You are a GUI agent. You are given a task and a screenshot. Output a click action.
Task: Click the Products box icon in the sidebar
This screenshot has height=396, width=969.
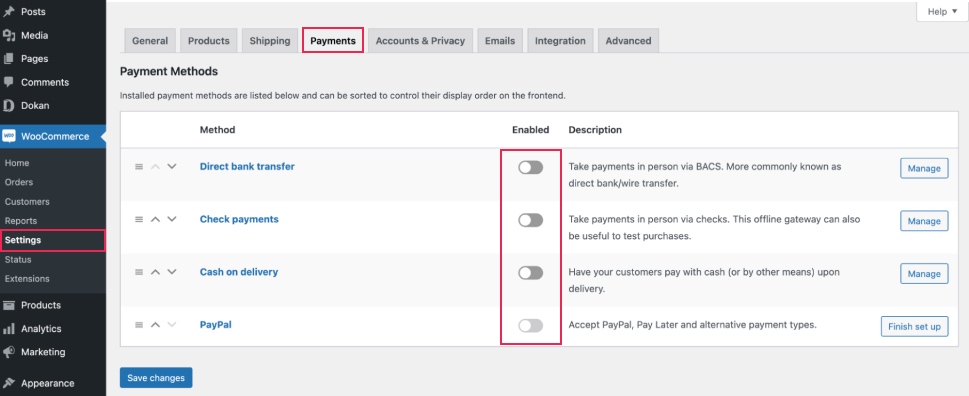pos(9,305)
